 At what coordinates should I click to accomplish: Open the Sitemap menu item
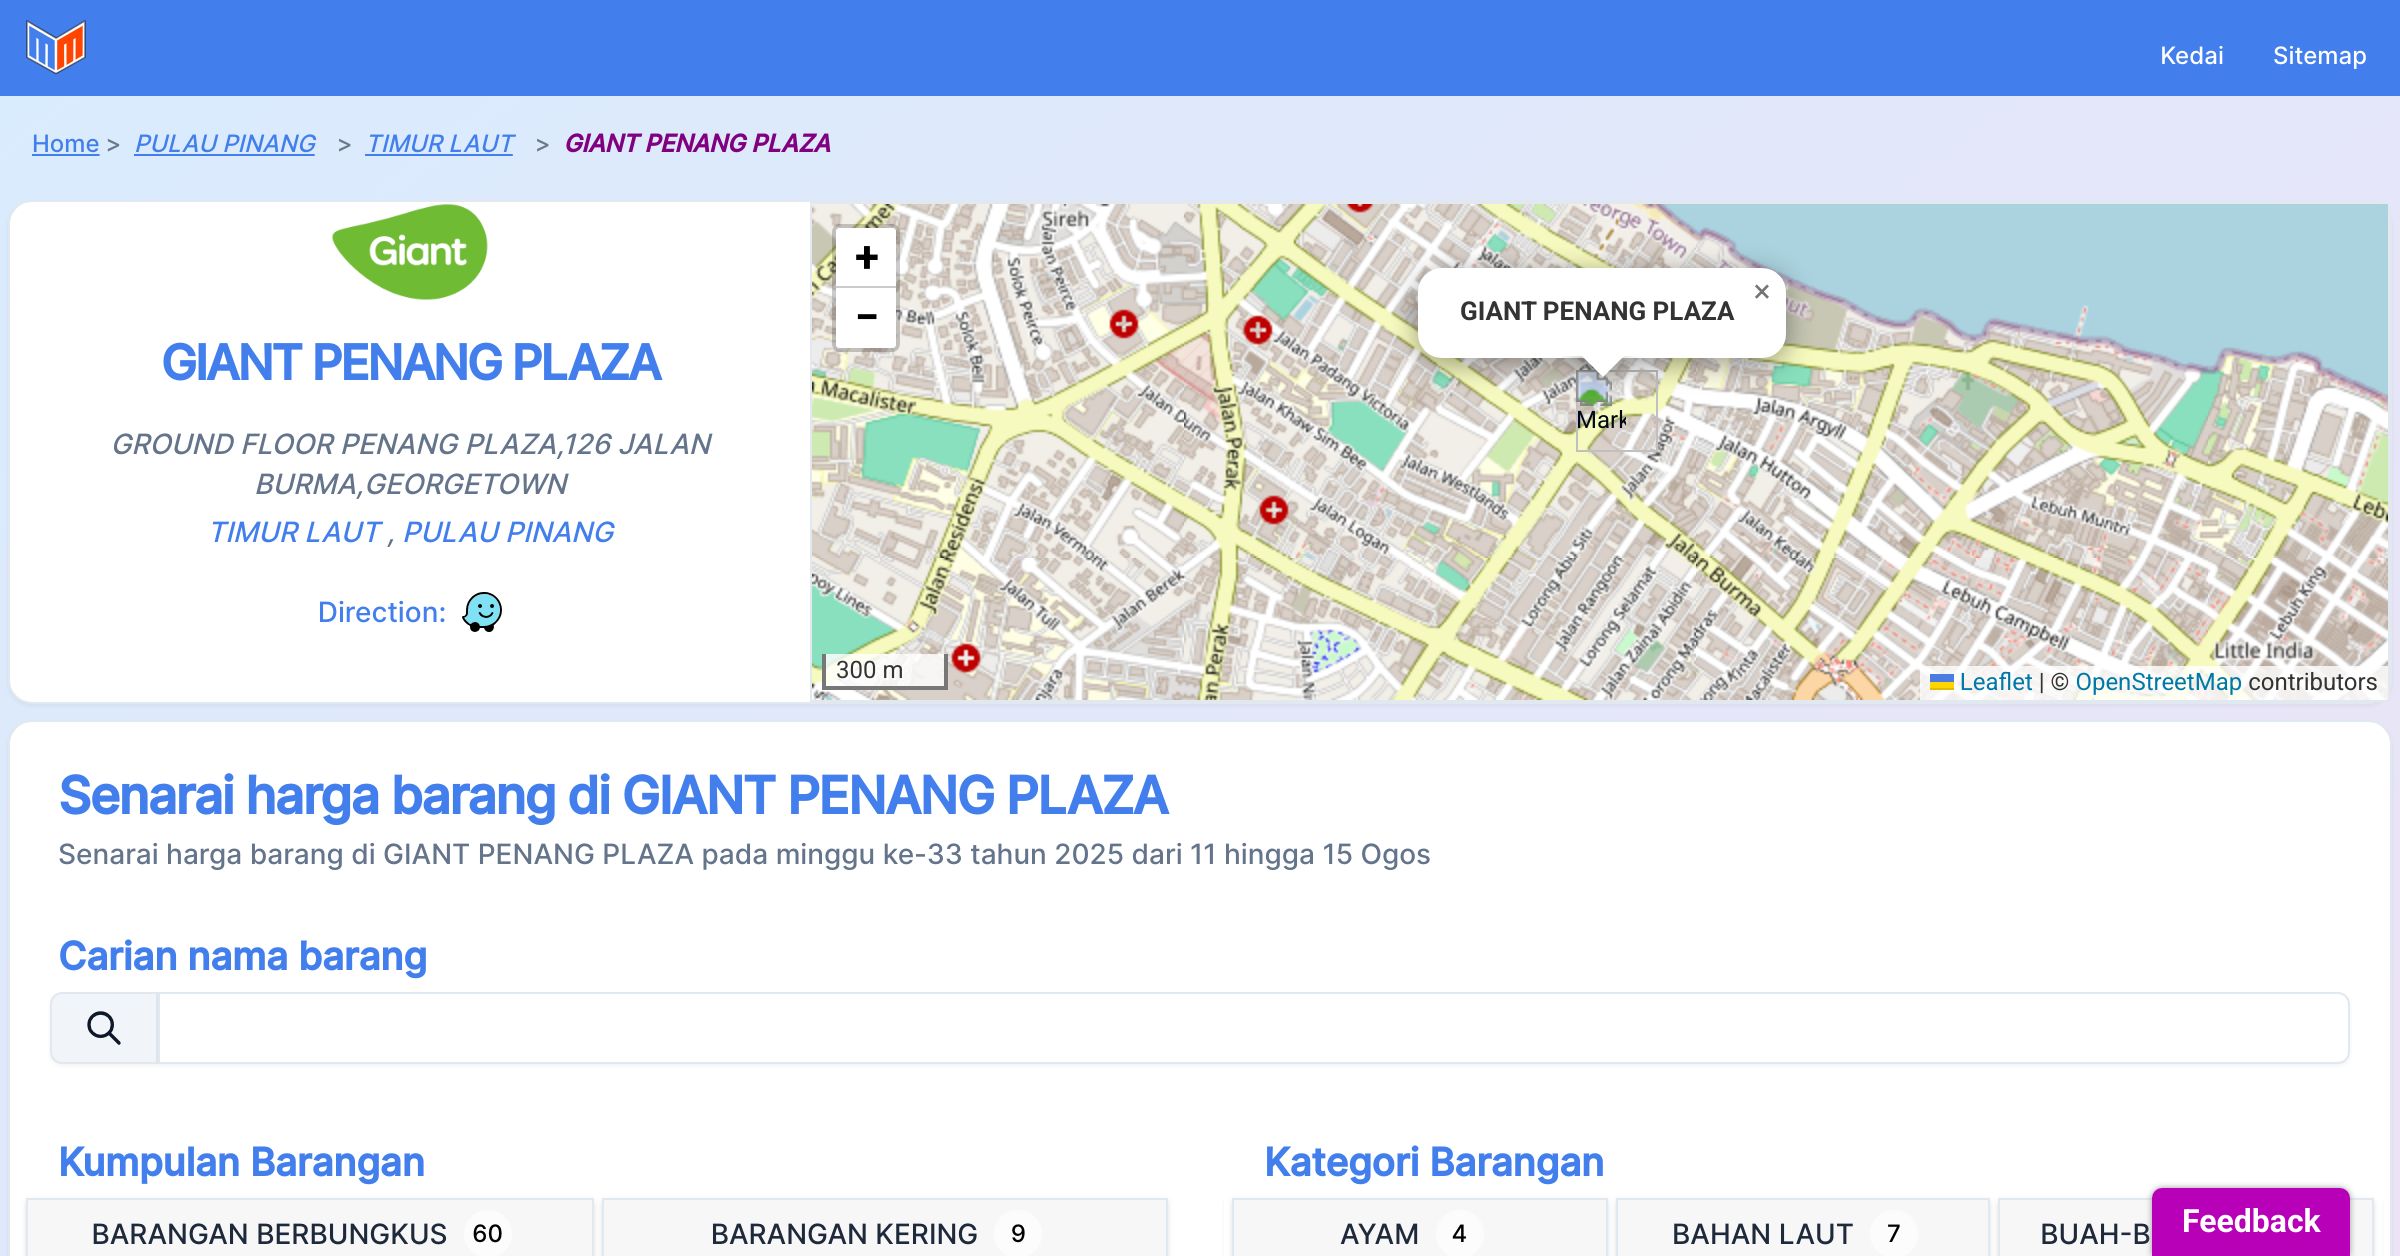click(x=2319, y=55)
